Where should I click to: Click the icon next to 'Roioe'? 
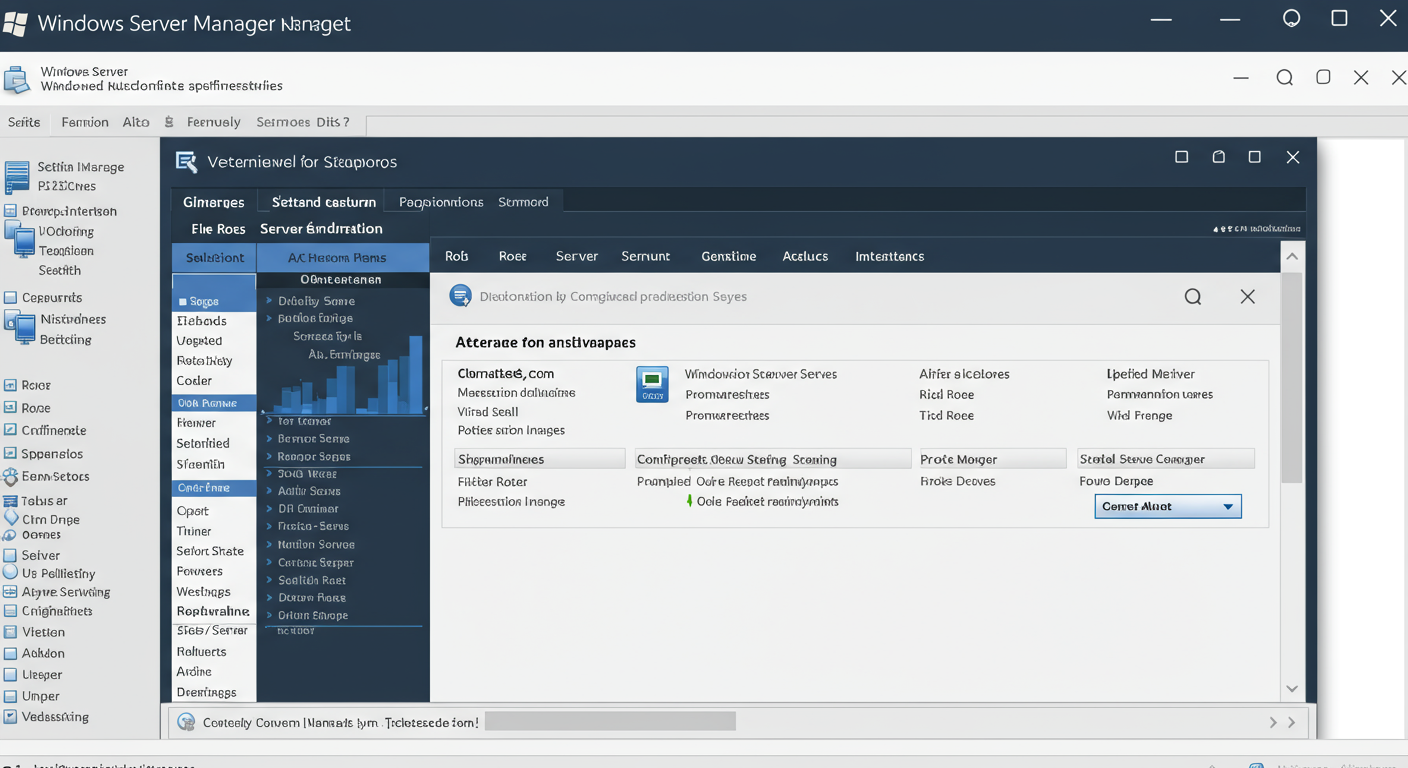[x=11, y=385]
